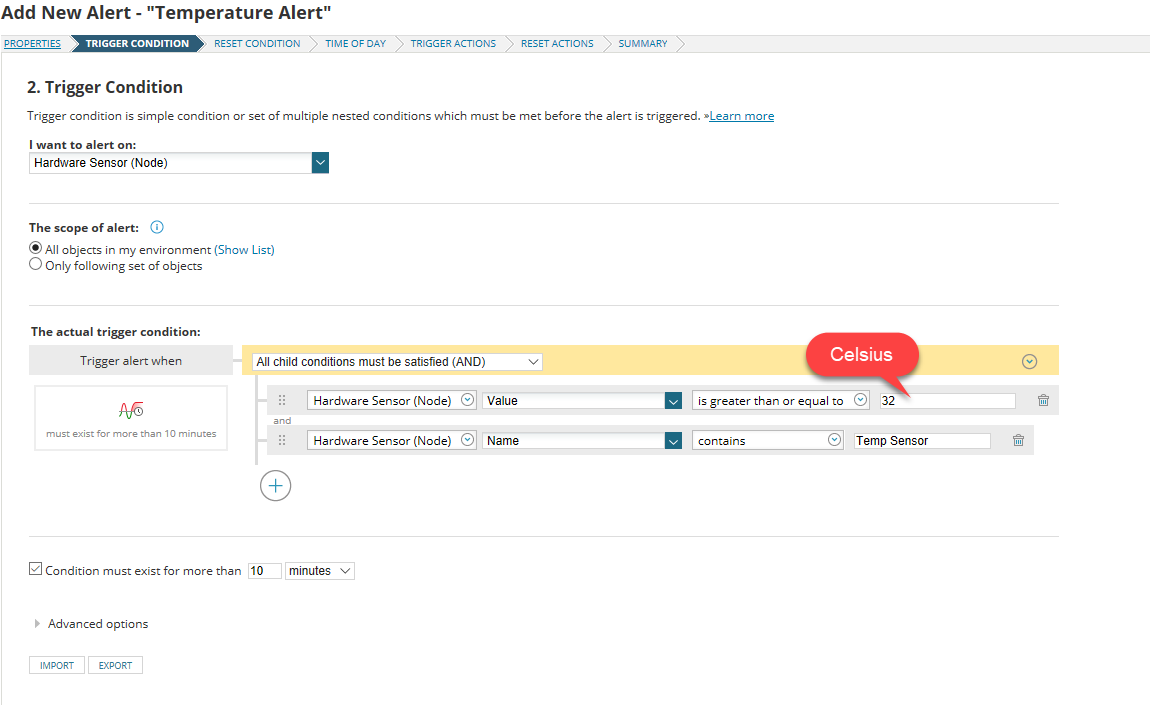
Task: Click the Import button
Action: 57,665
